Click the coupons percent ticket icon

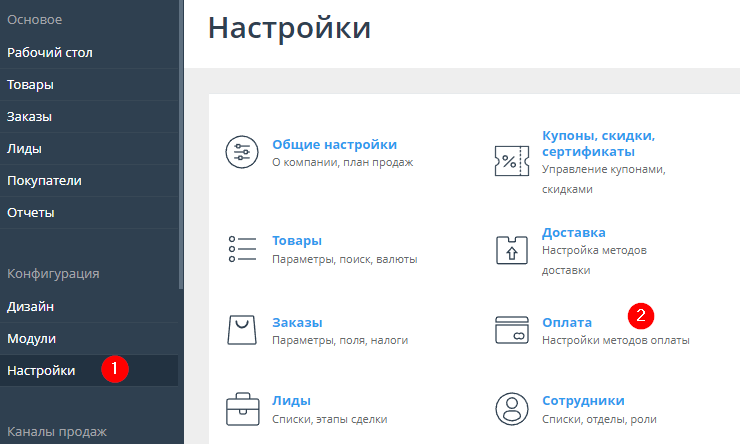click(x=511, y=160)
